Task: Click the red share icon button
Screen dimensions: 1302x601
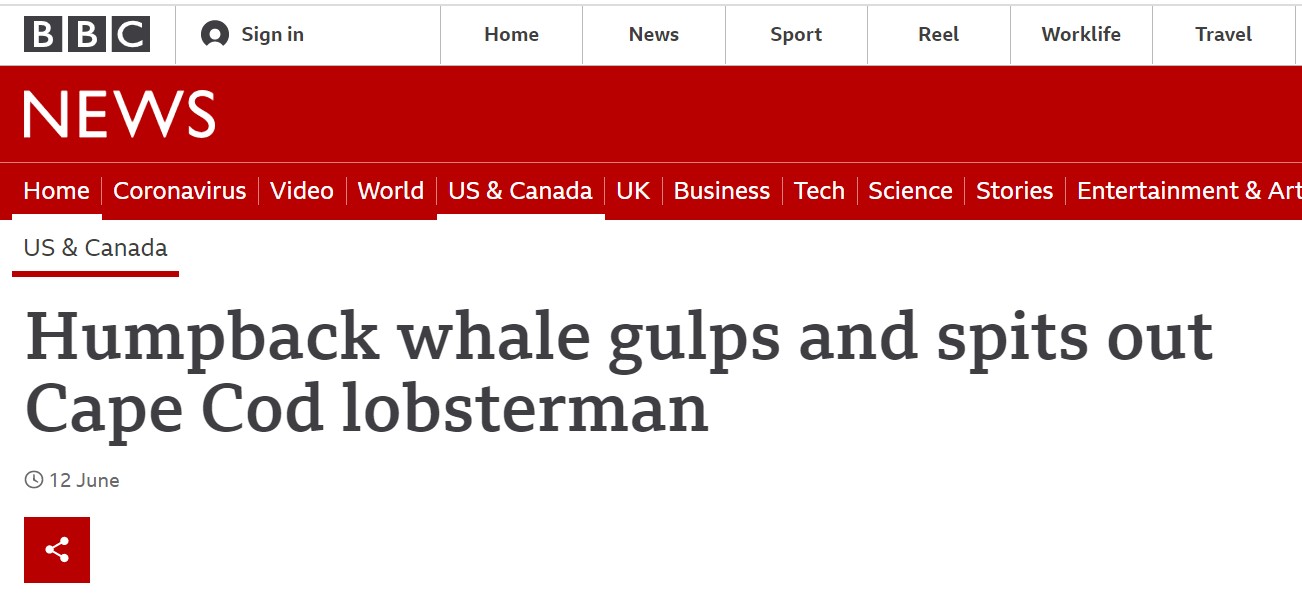Action: click(x=57, y=549)
